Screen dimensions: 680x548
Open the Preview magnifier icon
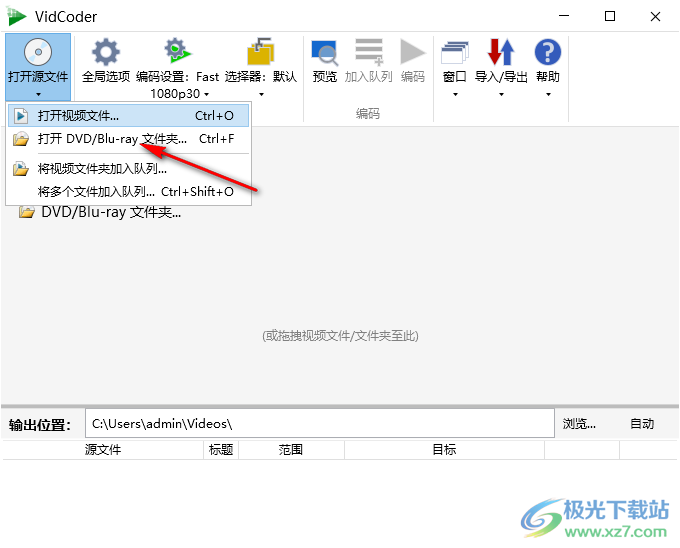click(324, 52)
